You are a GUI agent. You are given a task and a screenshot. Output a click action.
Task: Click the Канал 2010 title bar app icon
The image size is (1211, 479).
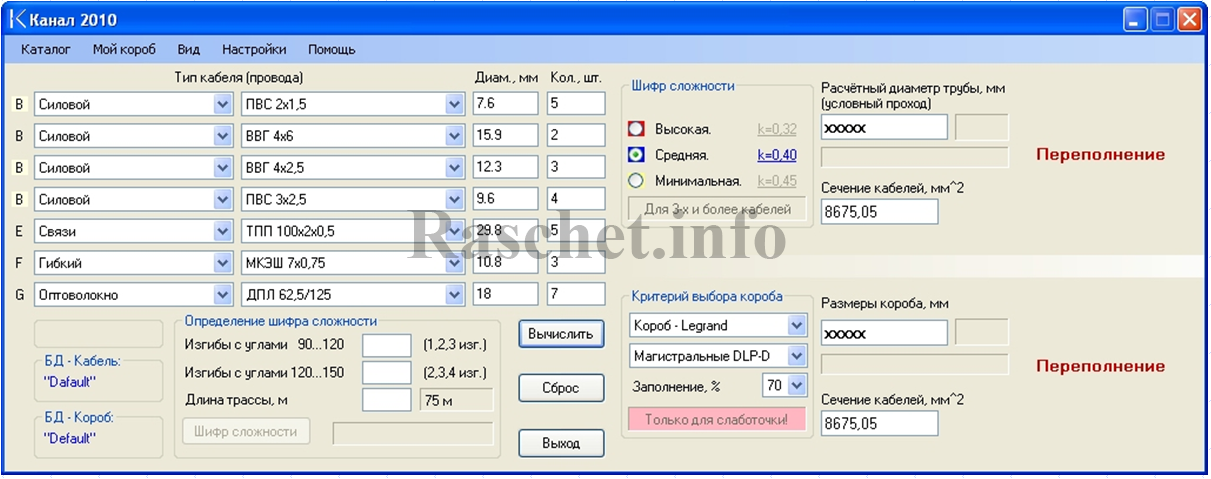click(x=16, y=19)
